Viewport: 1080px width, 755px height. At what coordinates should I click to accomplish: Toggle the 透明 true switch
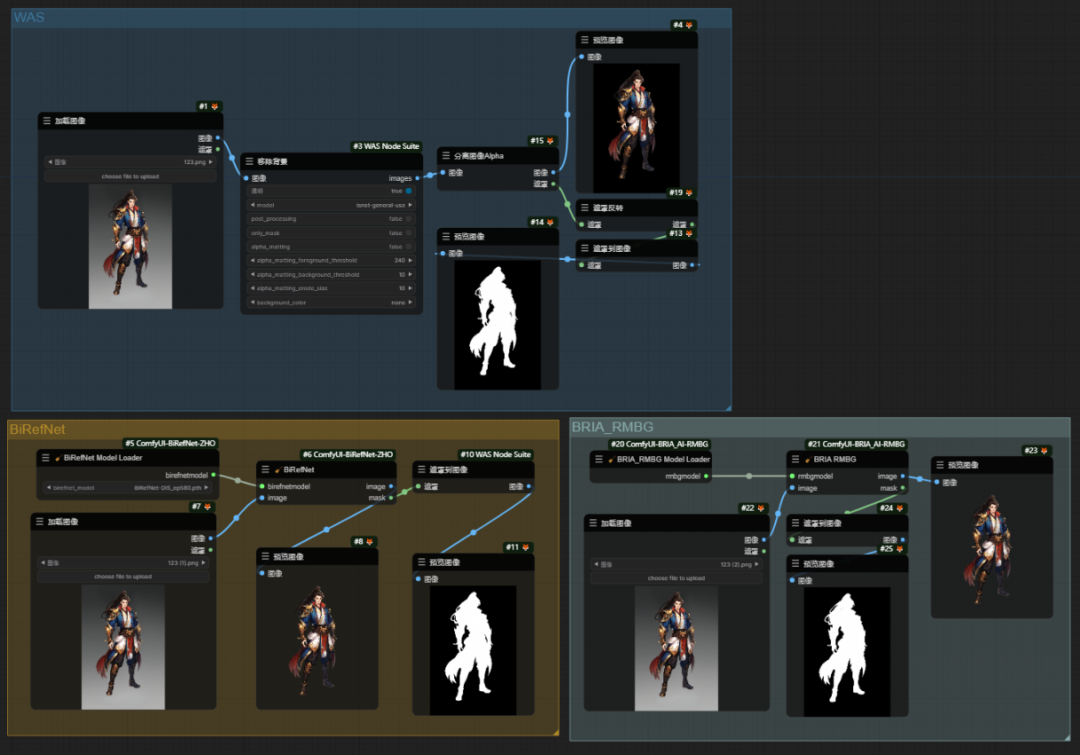coord(408,191)
